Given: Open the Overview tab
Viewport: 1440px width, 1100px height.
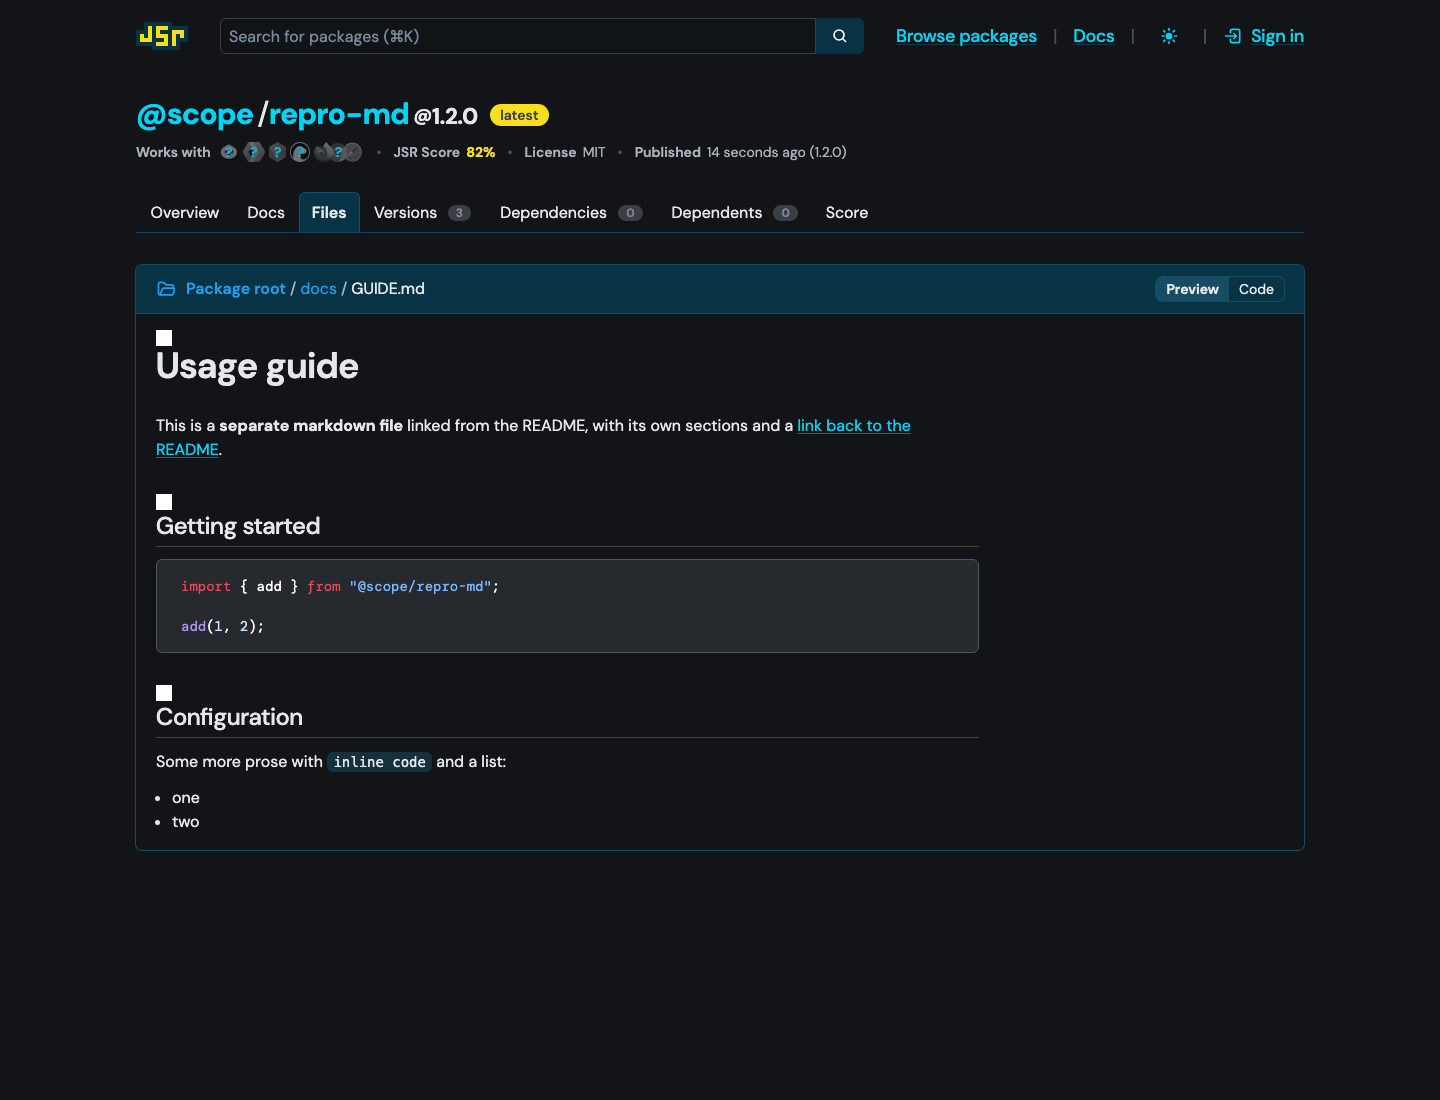Looking at the screenshot, I should coord(185,212).
